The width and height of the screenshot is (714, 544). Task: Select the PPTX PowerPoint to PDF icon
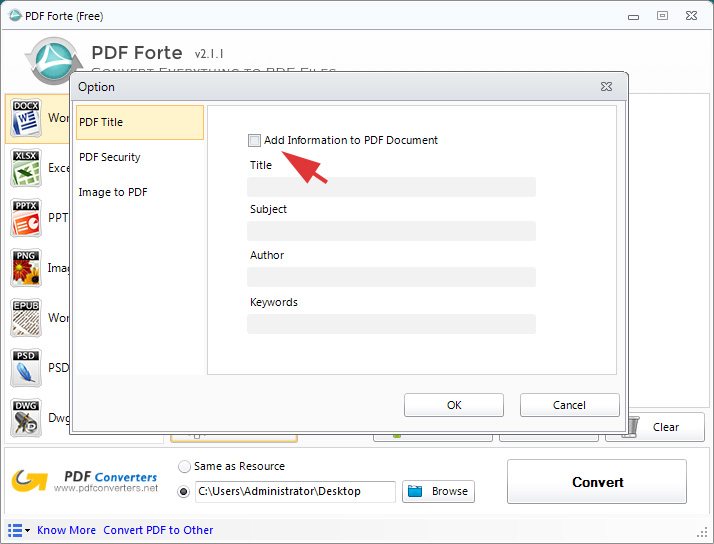pos(26,218)
